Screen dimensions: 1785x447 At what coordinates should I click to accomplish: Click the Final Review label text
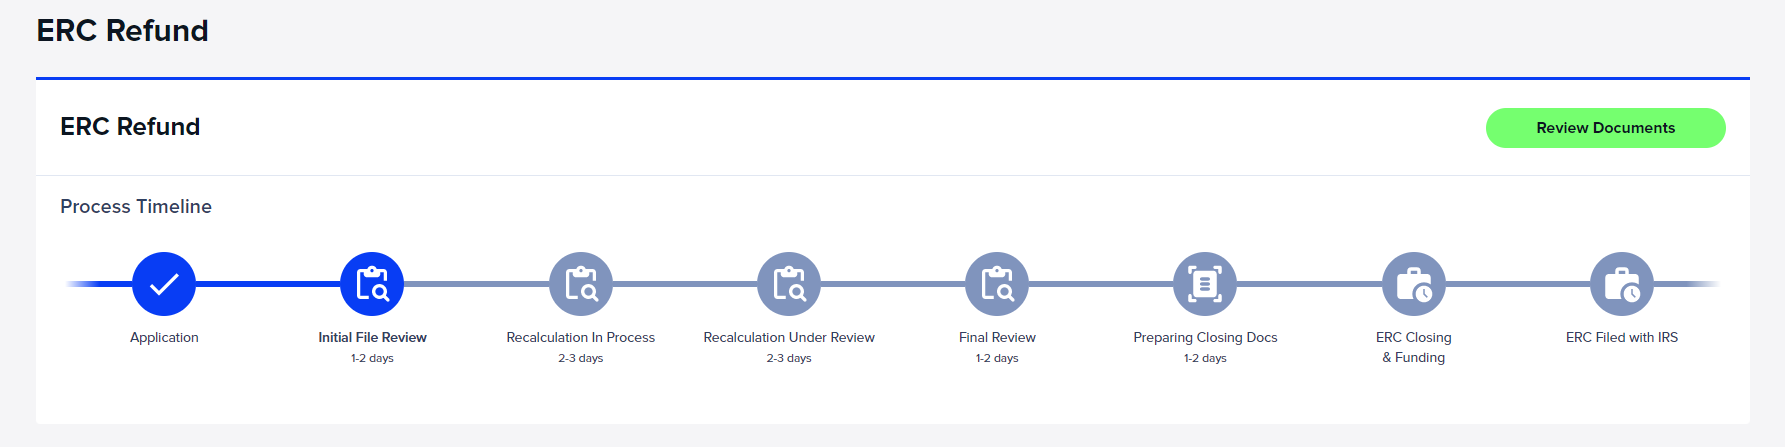click(997, 338)
